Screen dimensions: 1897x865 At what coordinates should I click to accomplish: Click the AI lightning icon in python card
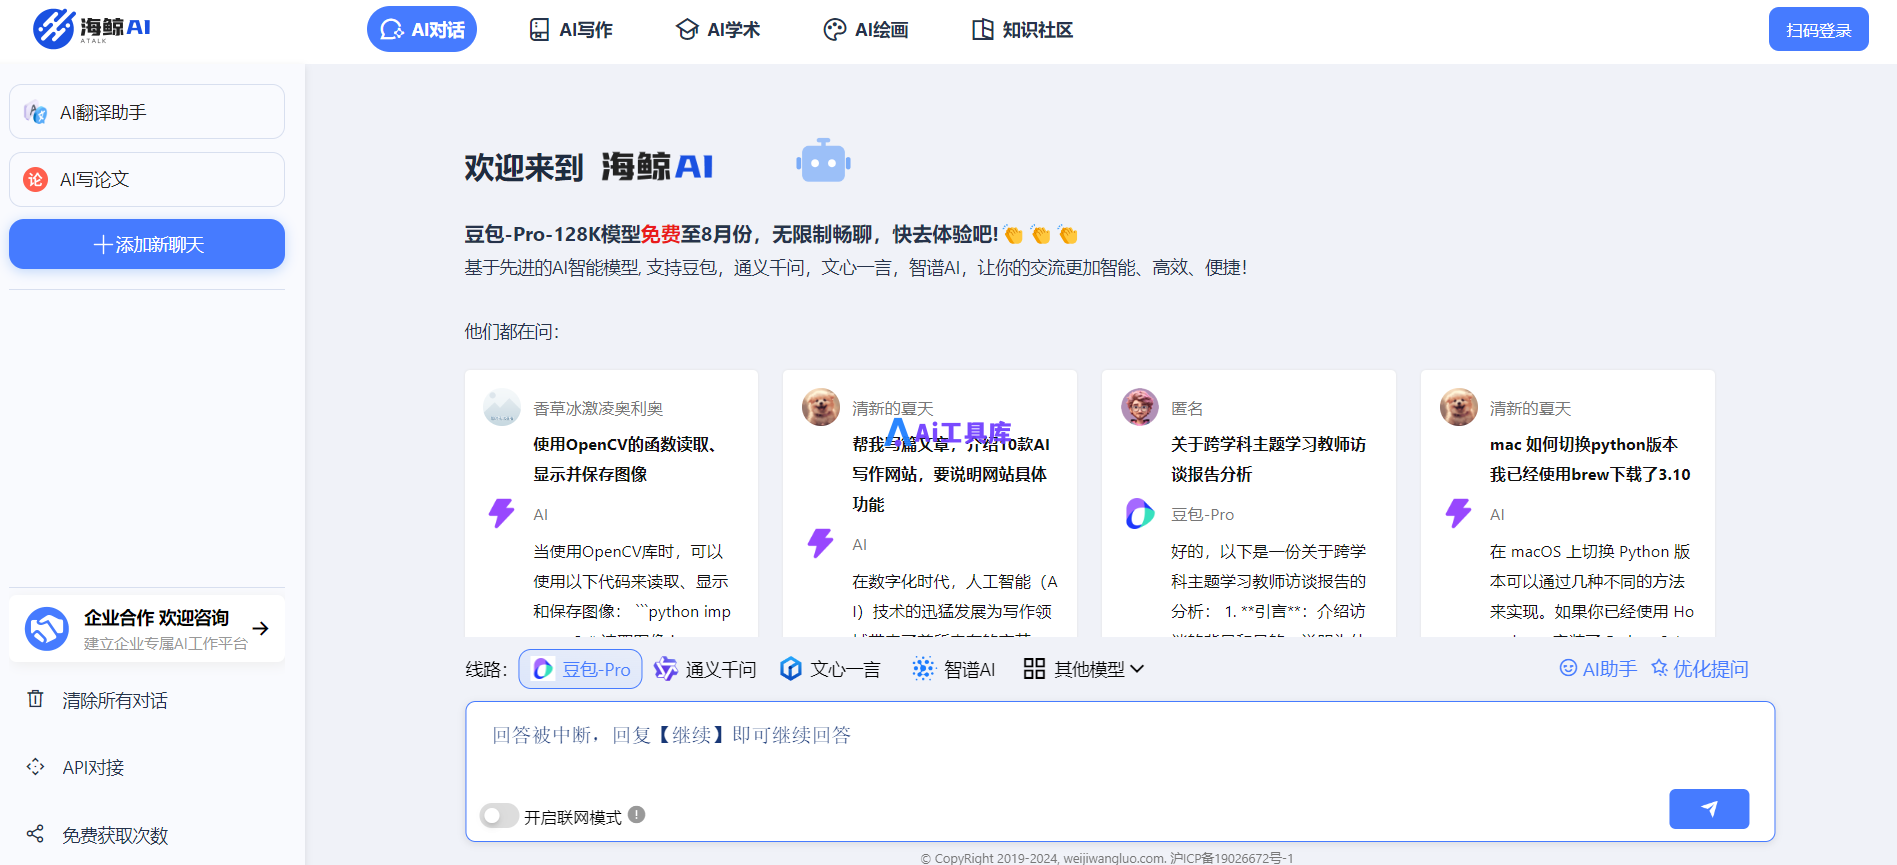click(1459, 513)
